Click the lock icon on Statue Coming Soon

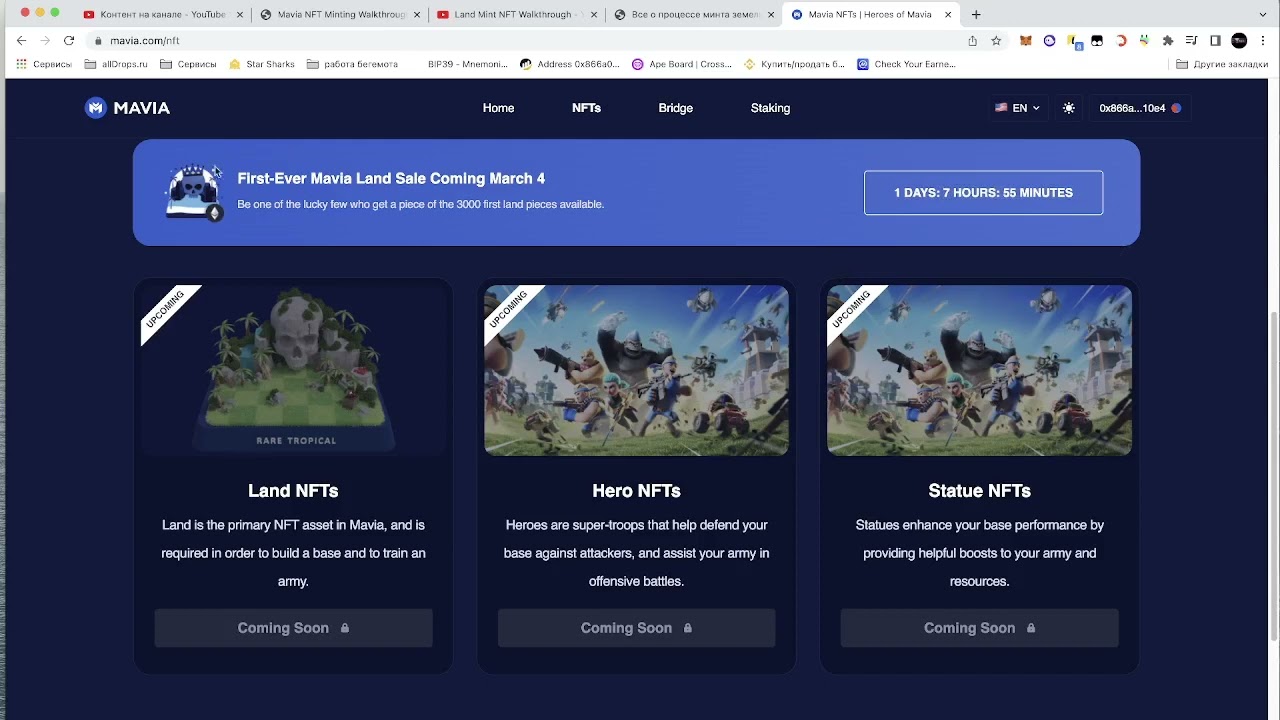[1031, 628]
